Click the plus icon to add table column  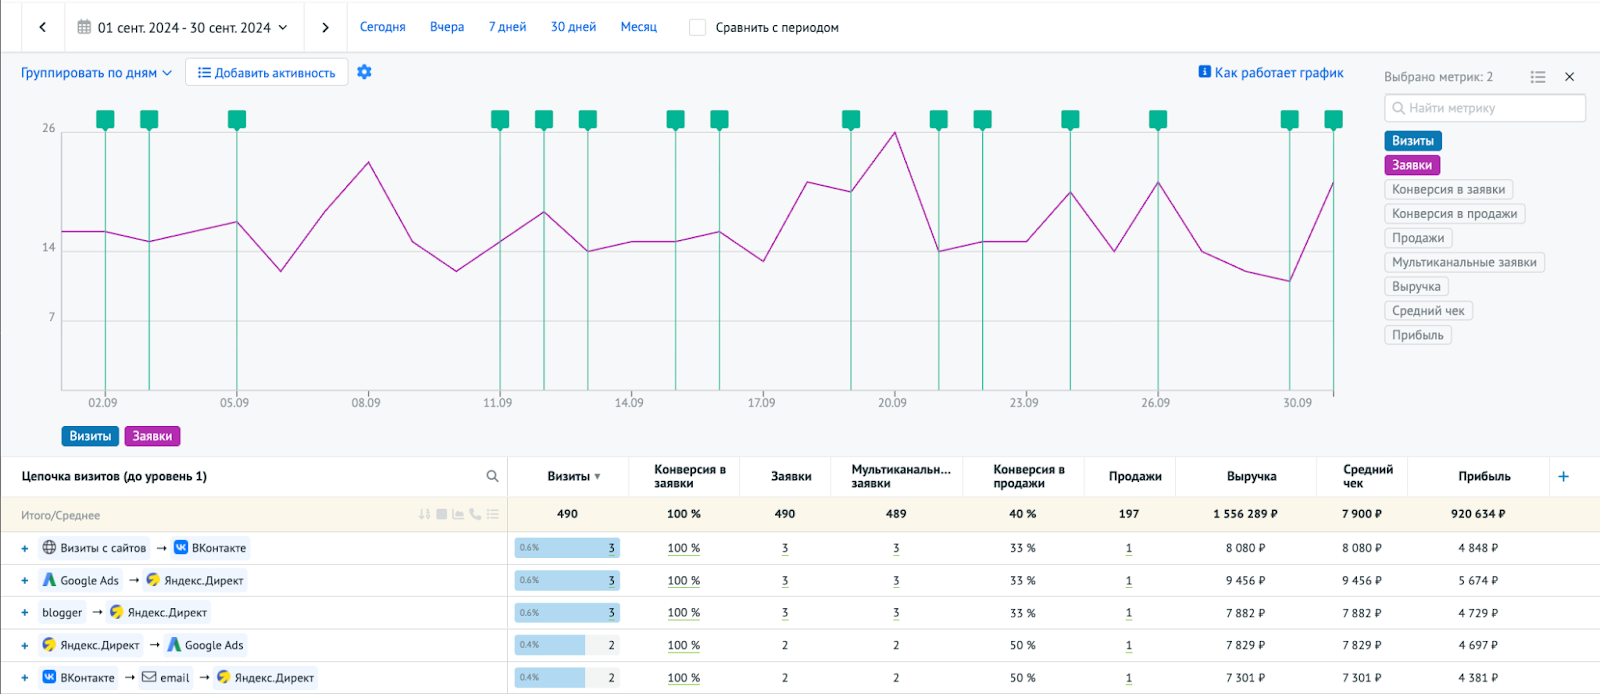[1563, 476]
